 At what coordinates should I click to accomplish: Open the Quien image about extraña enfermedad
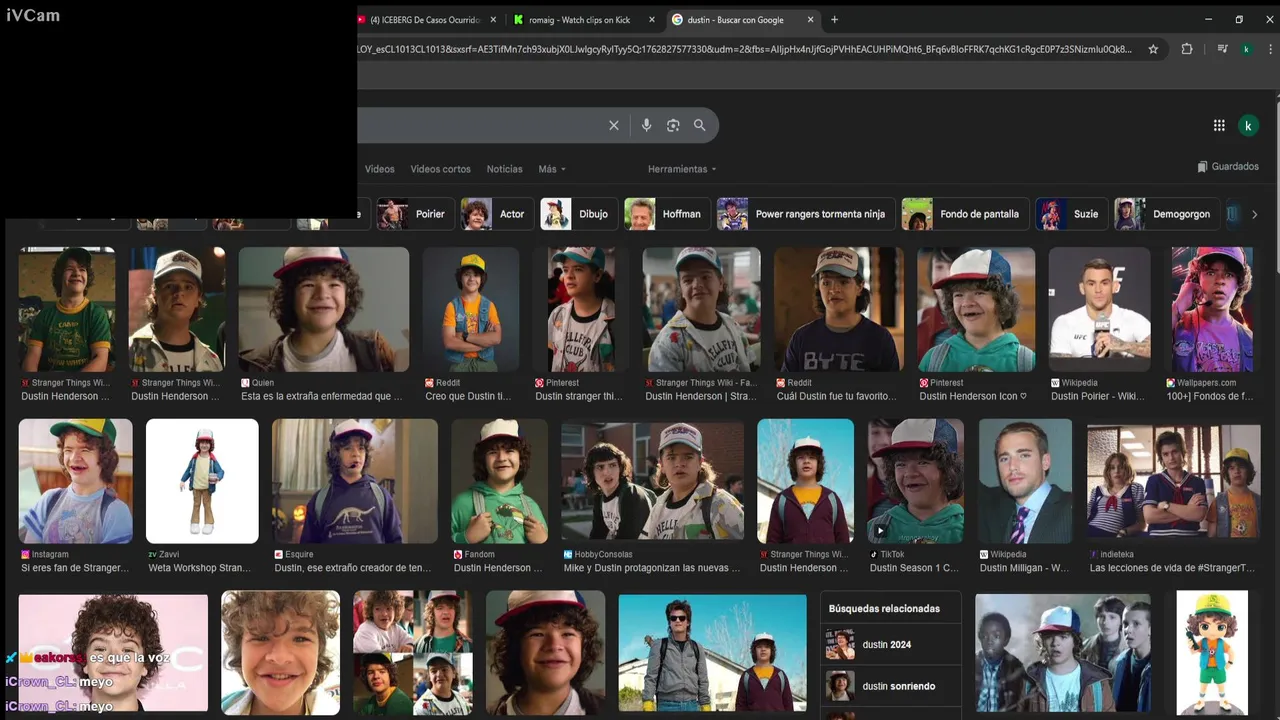pos(323,309)
